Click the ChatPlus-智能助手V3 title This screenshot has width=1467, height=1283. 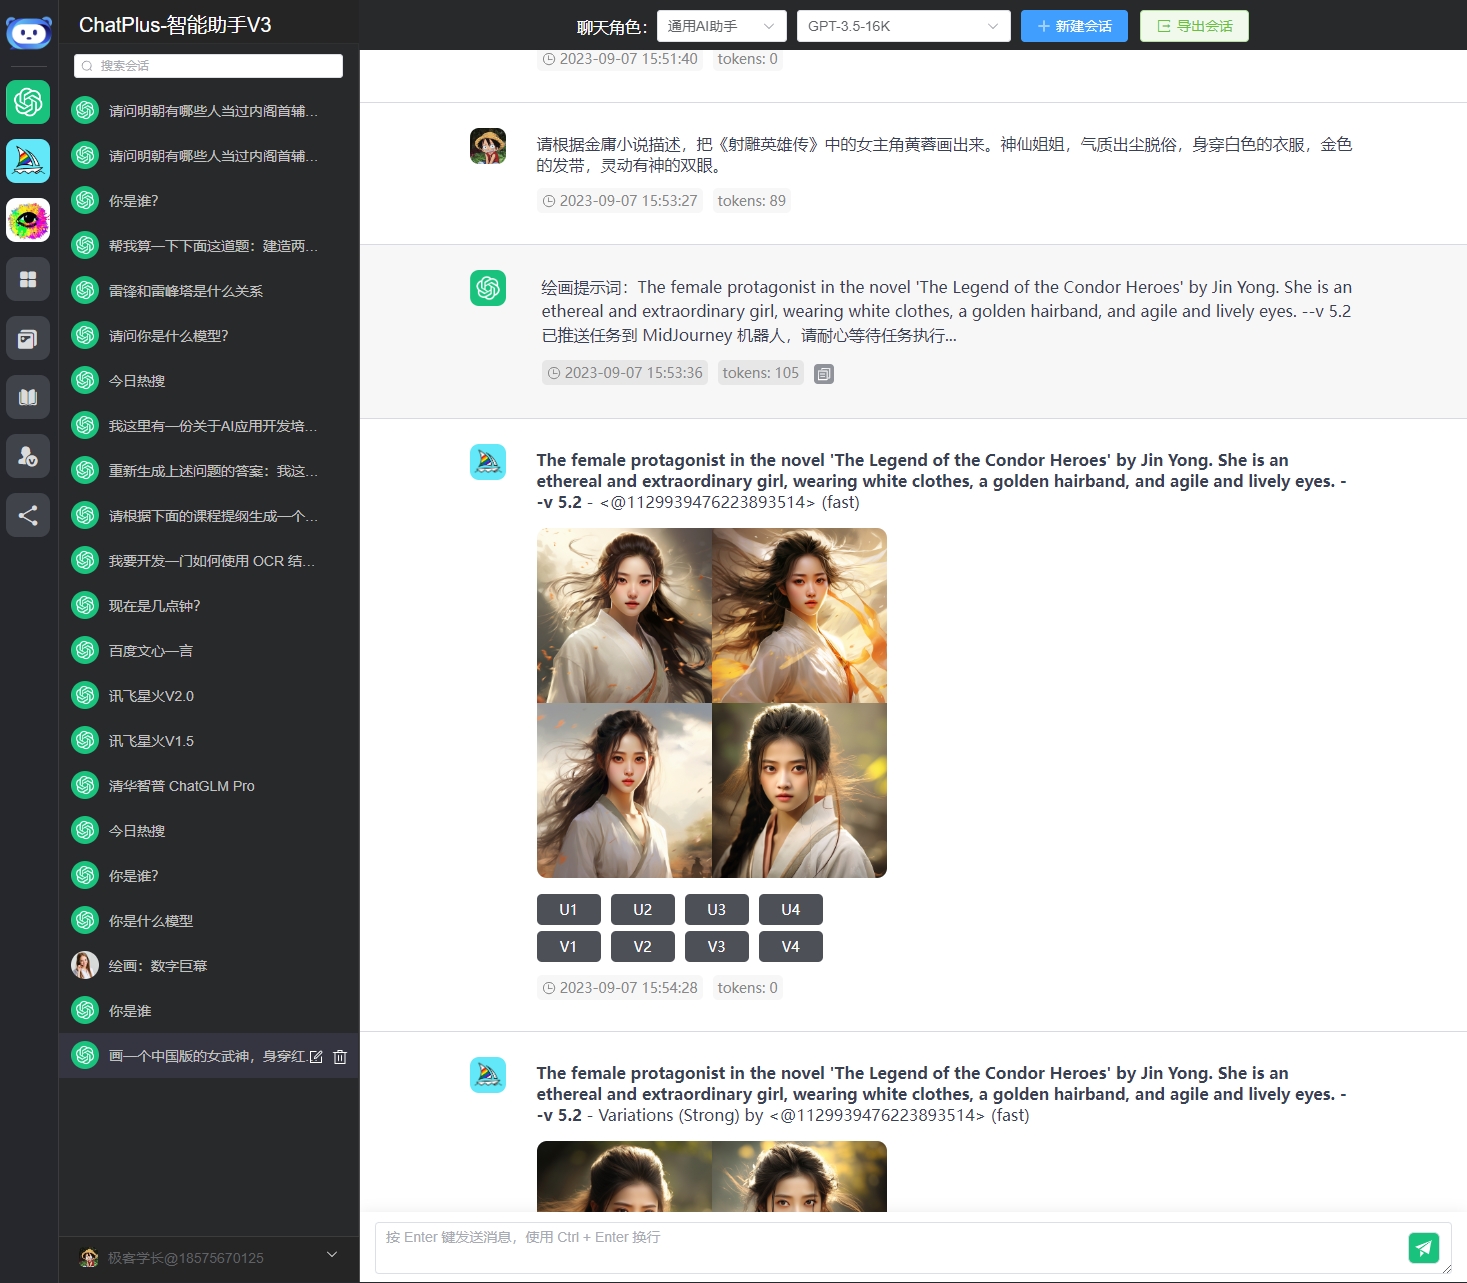pos(175,25)
